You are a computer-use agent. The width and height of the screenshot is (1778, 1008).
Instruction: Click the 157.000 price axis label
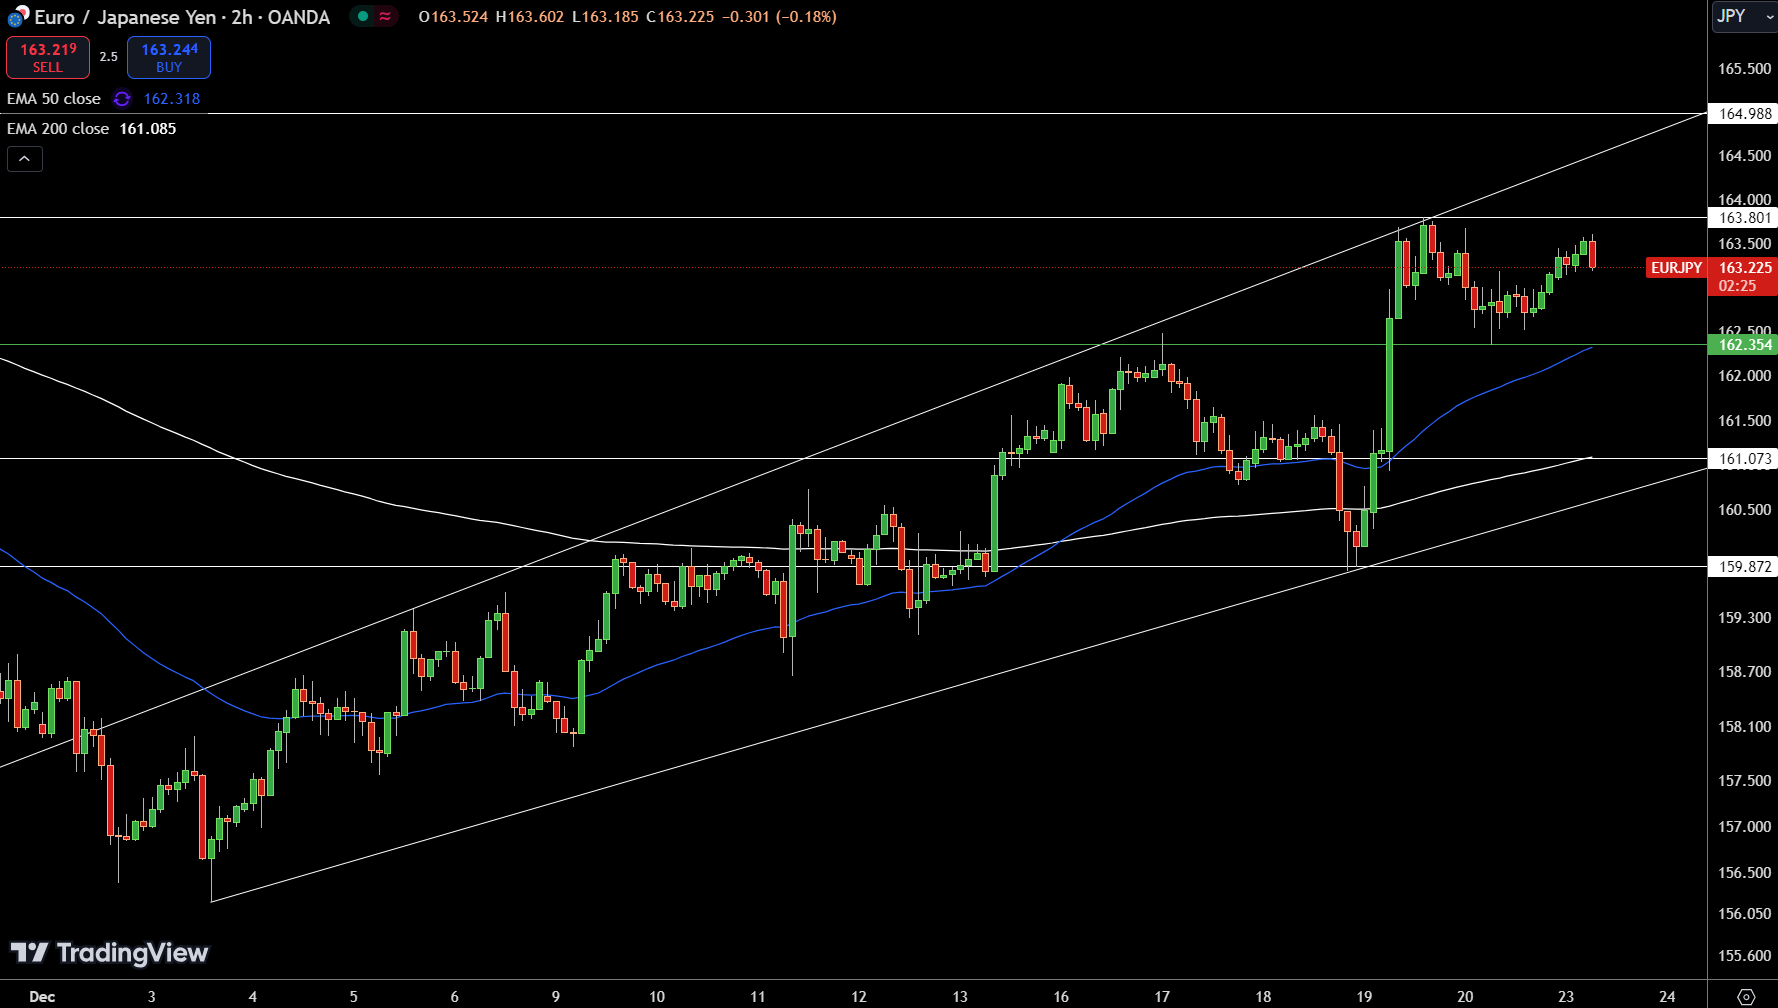[1744, 827]
